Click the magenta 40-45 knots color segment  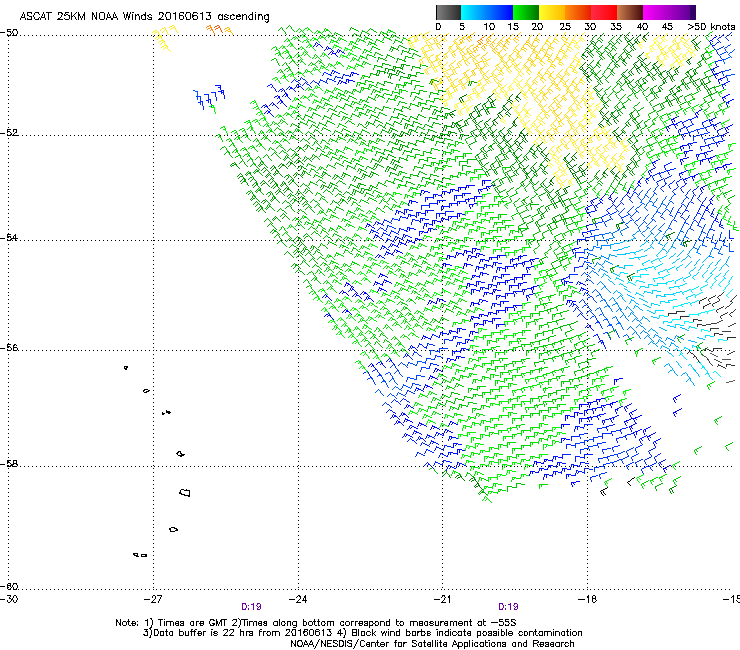click(x=656, y=12)
